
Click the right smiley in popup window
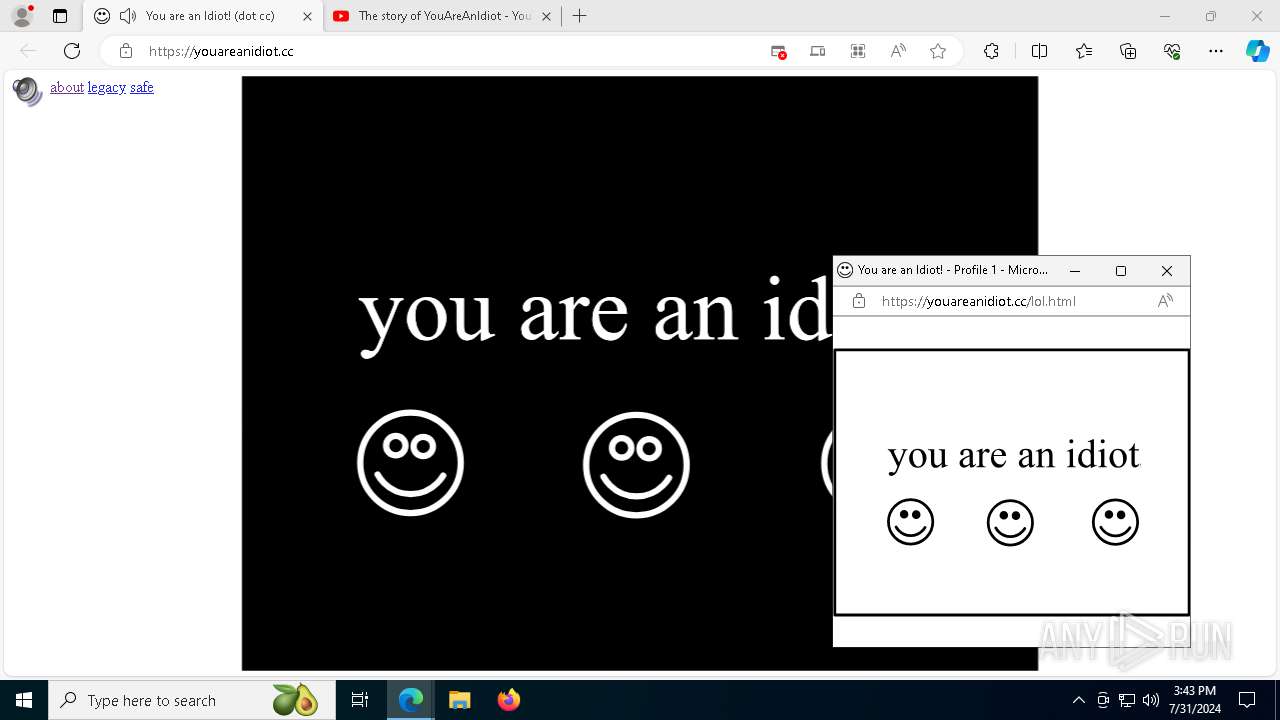point(1115,521)
